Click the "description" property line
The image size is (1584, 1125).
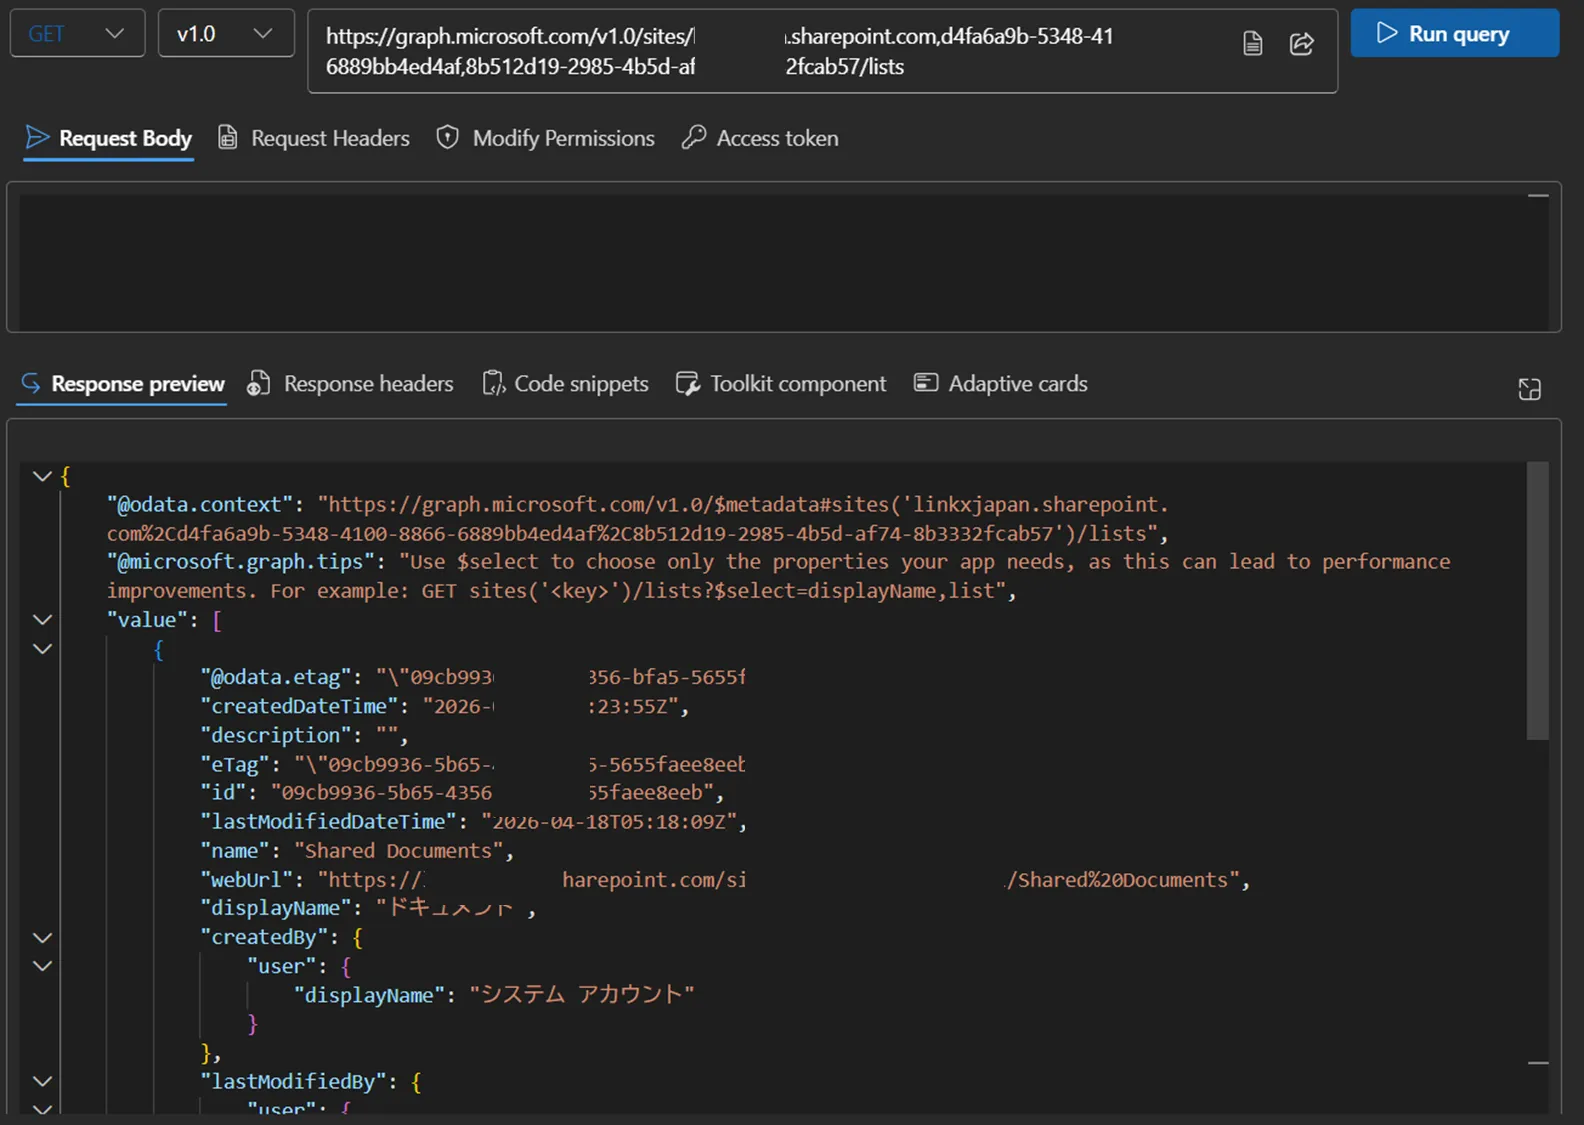click(304, 735)
